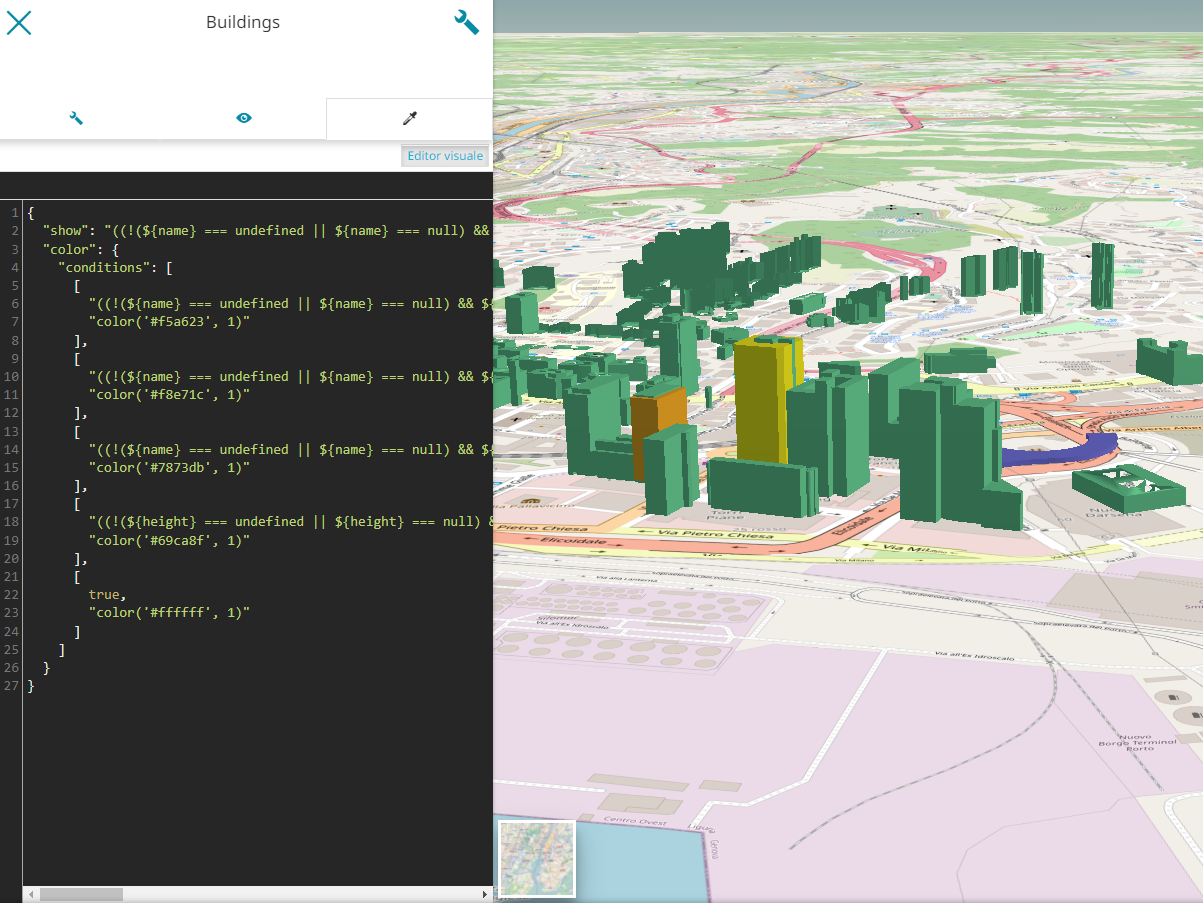Click line number 3 in the editor gutter

[x=15, y=249]
